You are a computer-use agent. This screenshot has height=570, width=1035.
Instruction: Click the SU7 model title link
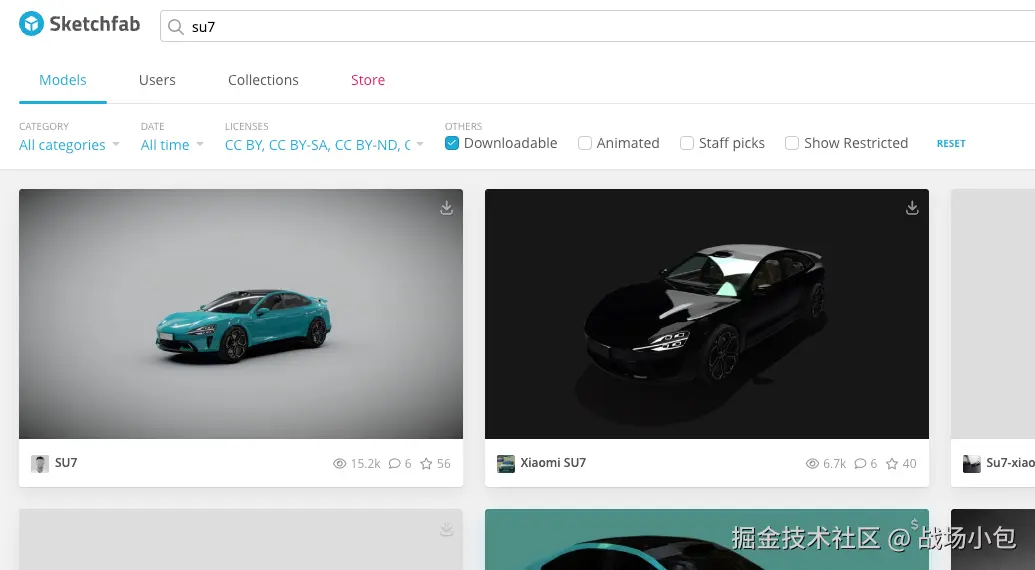(66, 462)
